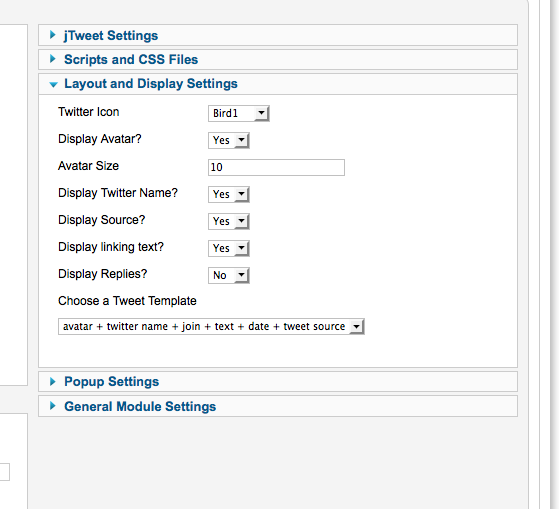Open the Popup Settings panel title
This screenshot has height=509, width=559.
point(112,382)
